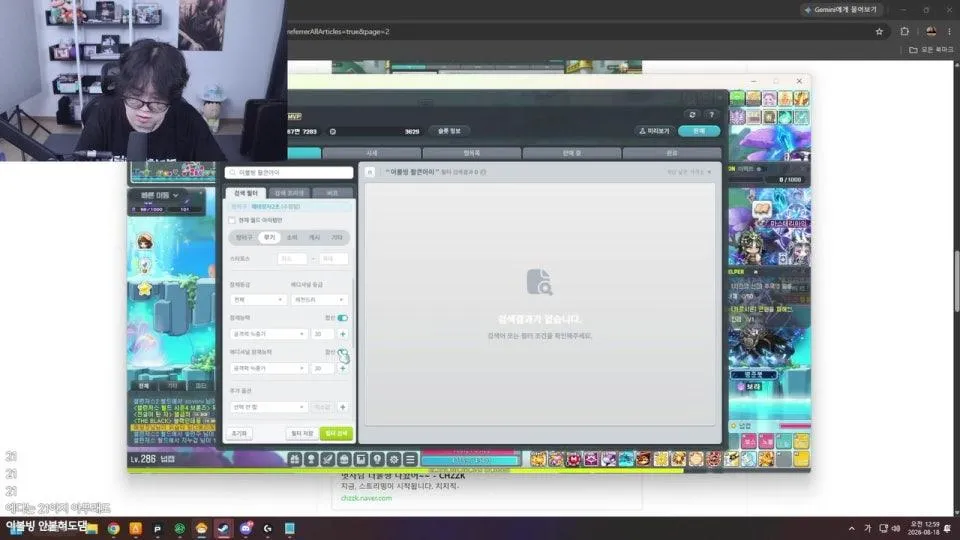Click the gift box icon in game menu bar
The image size is (960, 540).
click(294, 459)
